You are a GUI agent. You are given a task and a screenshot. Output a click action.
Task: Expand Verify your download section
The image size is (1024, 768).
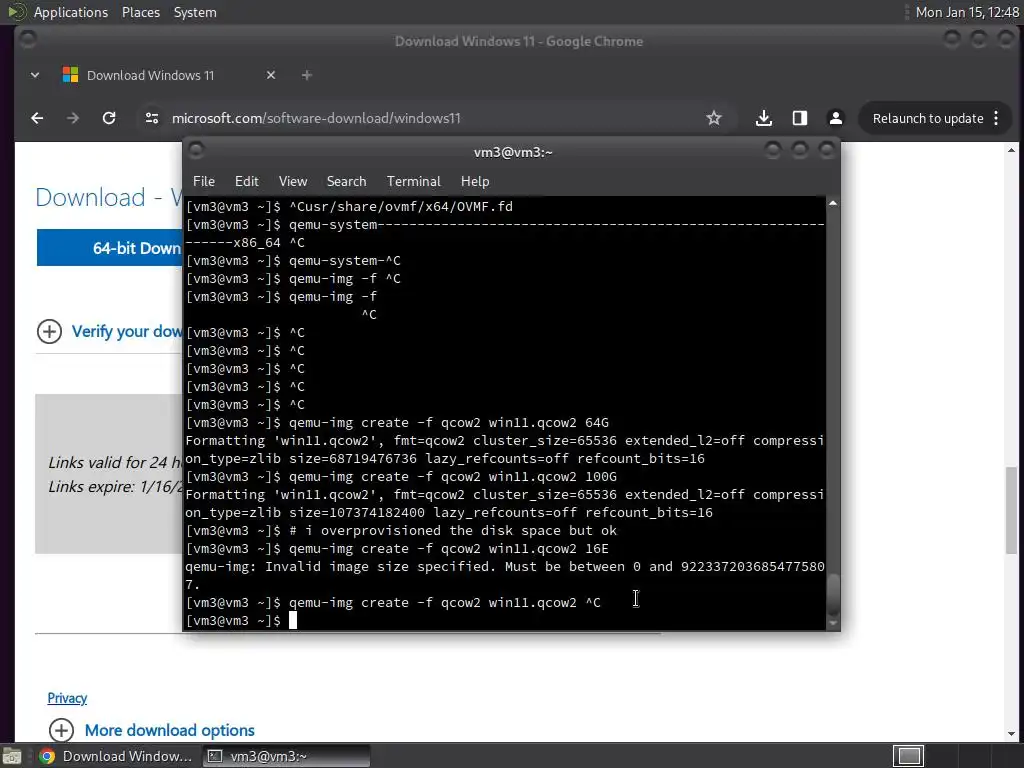110,331
